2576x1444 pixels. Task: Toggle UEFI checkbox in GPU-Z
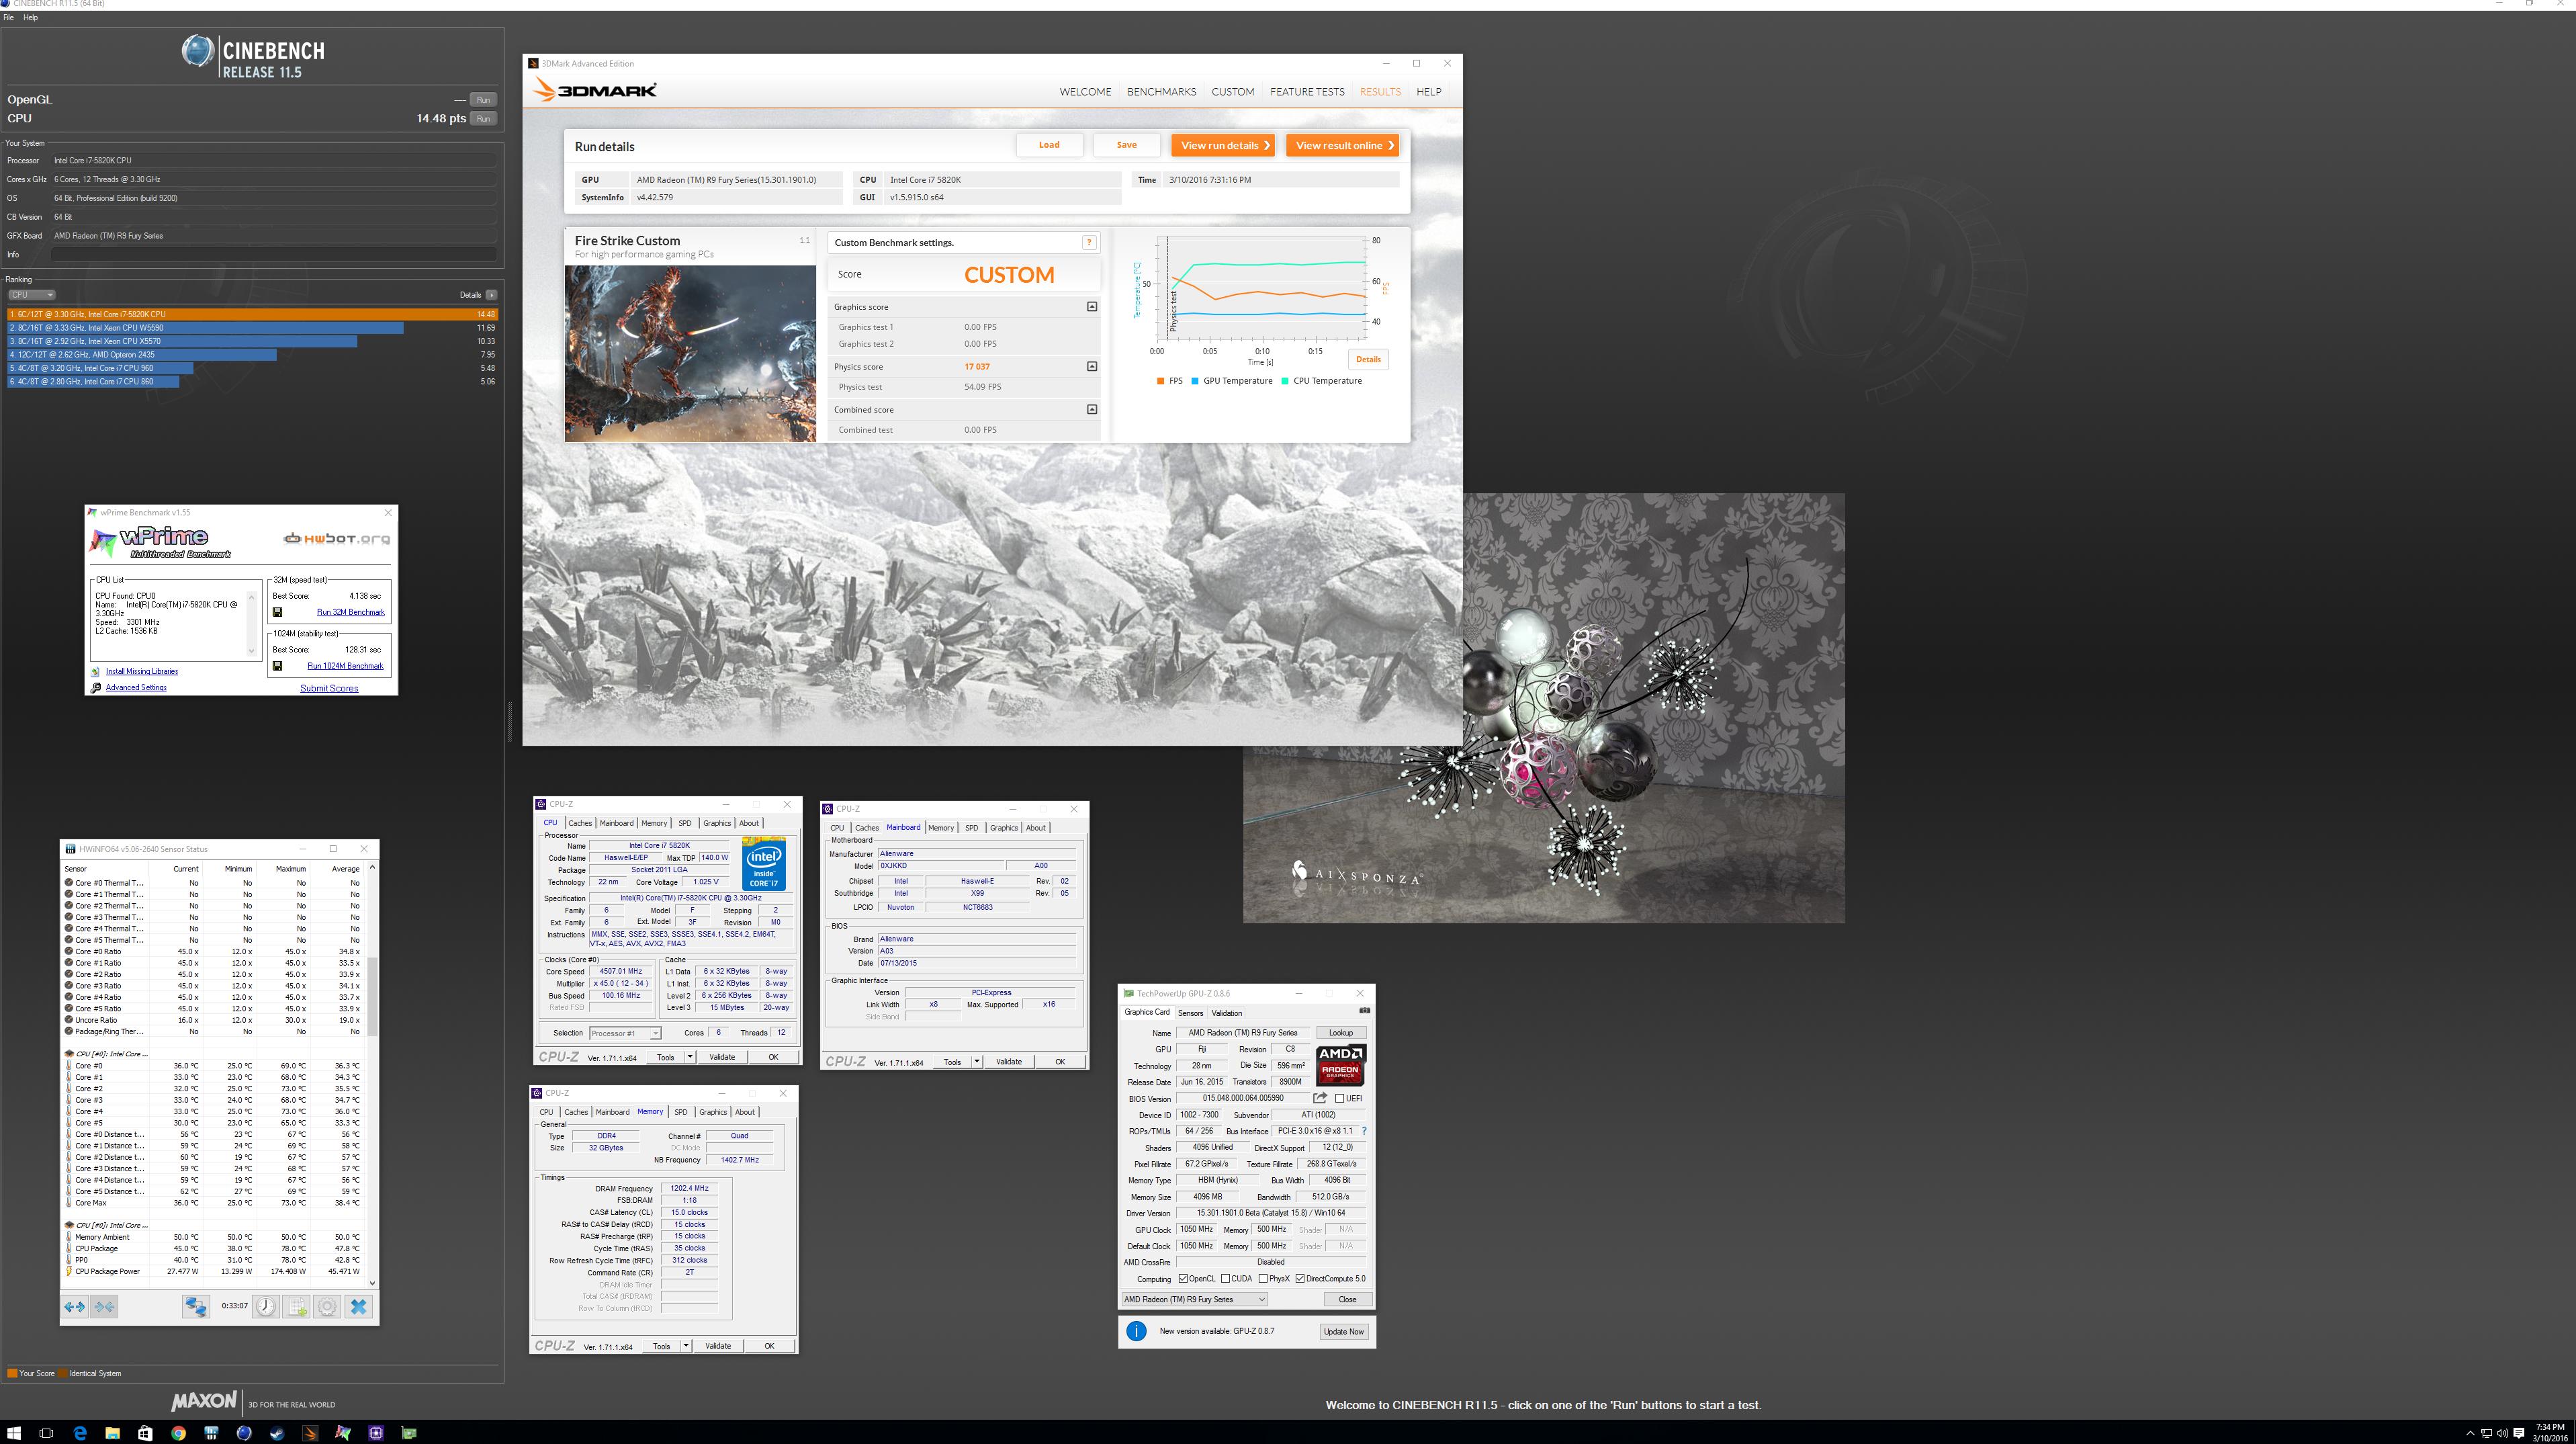pyautogui.click(x=1340, y=1098)
